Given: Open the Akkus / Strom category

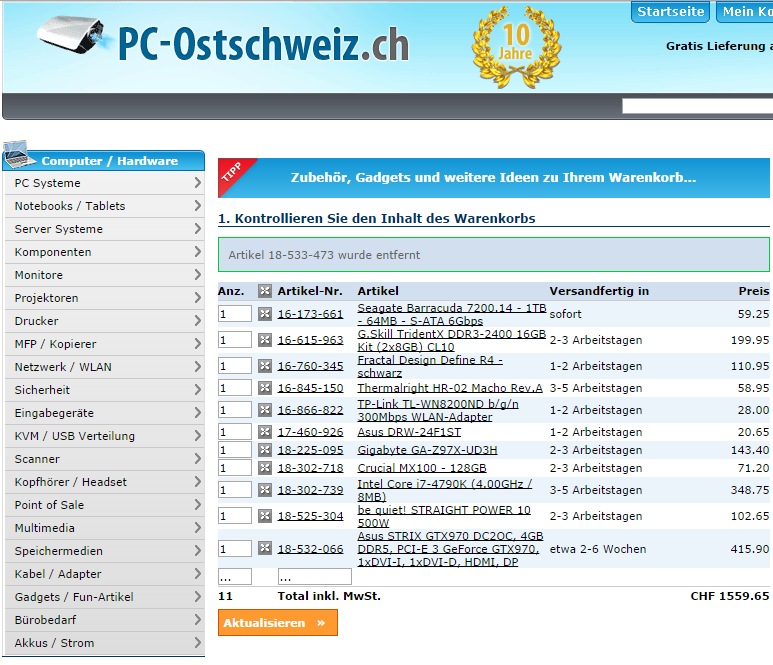Looking at the screenshot, I should (x=105, y=643).
